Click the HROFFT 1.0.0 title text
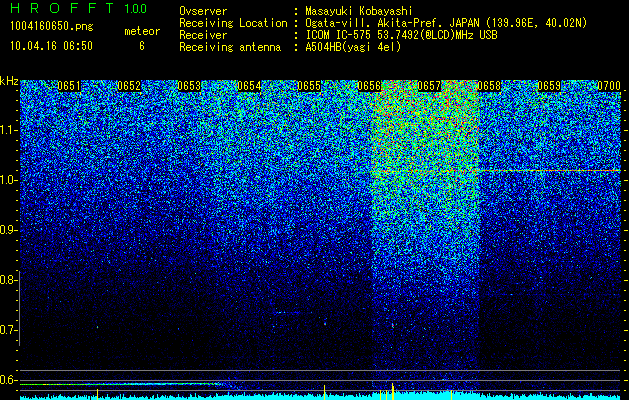Image resolution: width=629 pixels, height=400 pixels. [79, 8]
